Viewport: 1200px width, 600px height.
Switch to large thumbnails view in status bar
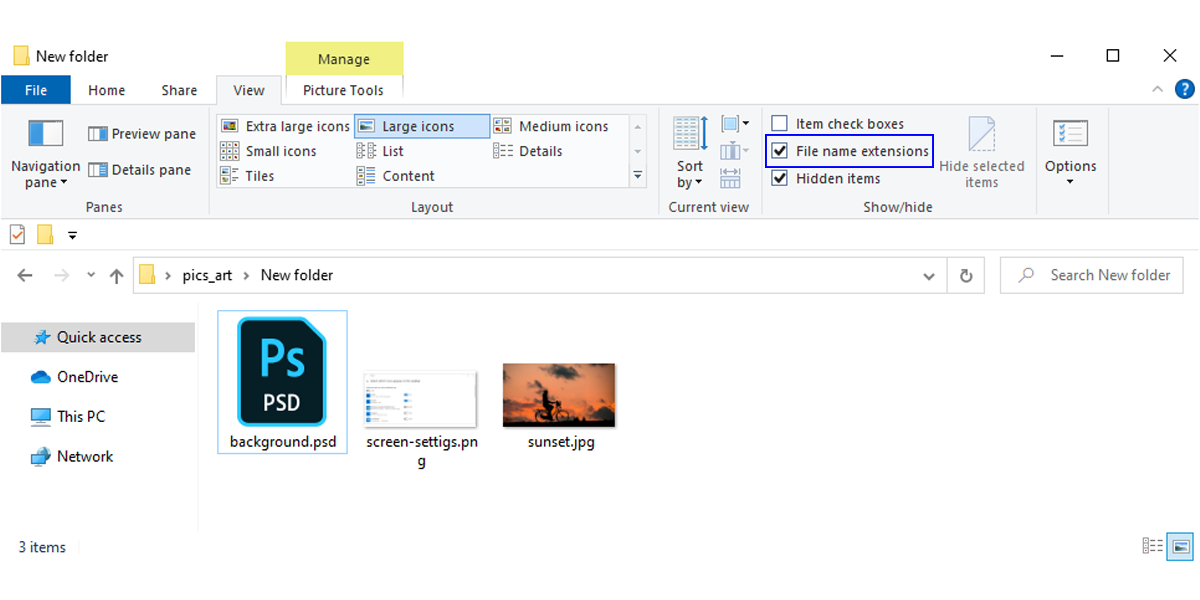tap(1182, 546)
